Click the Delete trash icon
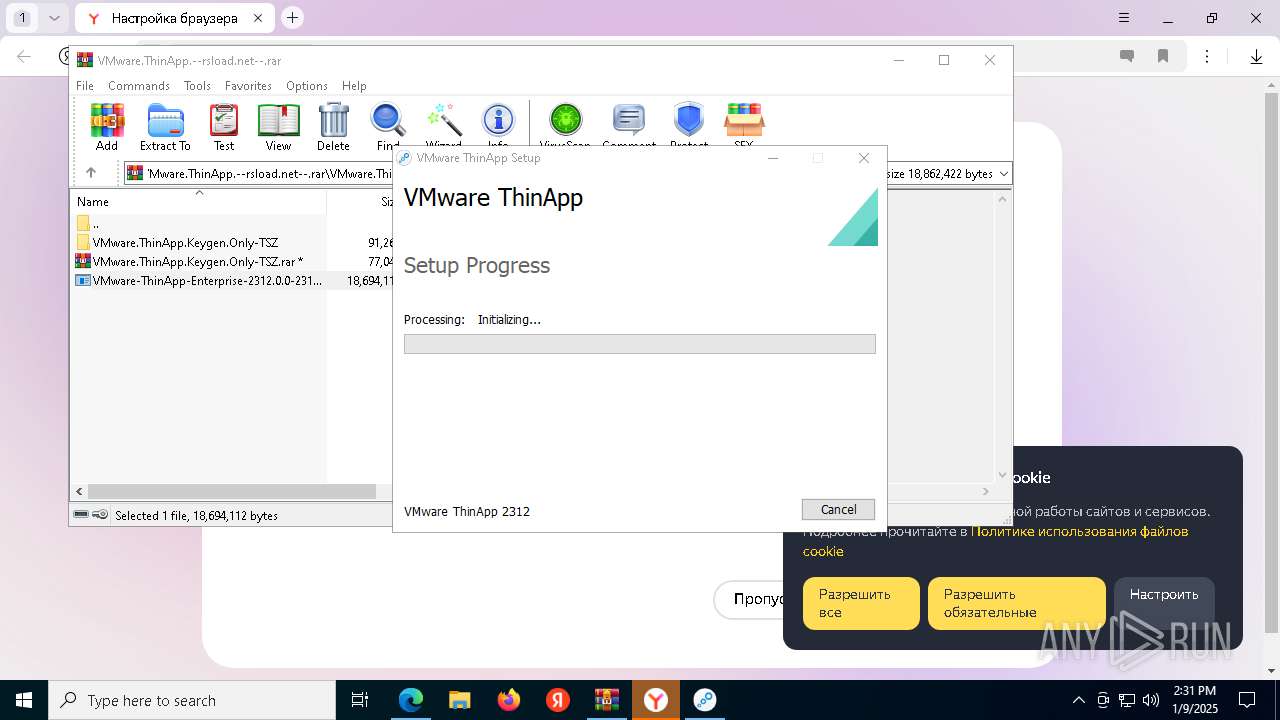The height and width of the screenshot is (720, 1280). click(333, 127)
